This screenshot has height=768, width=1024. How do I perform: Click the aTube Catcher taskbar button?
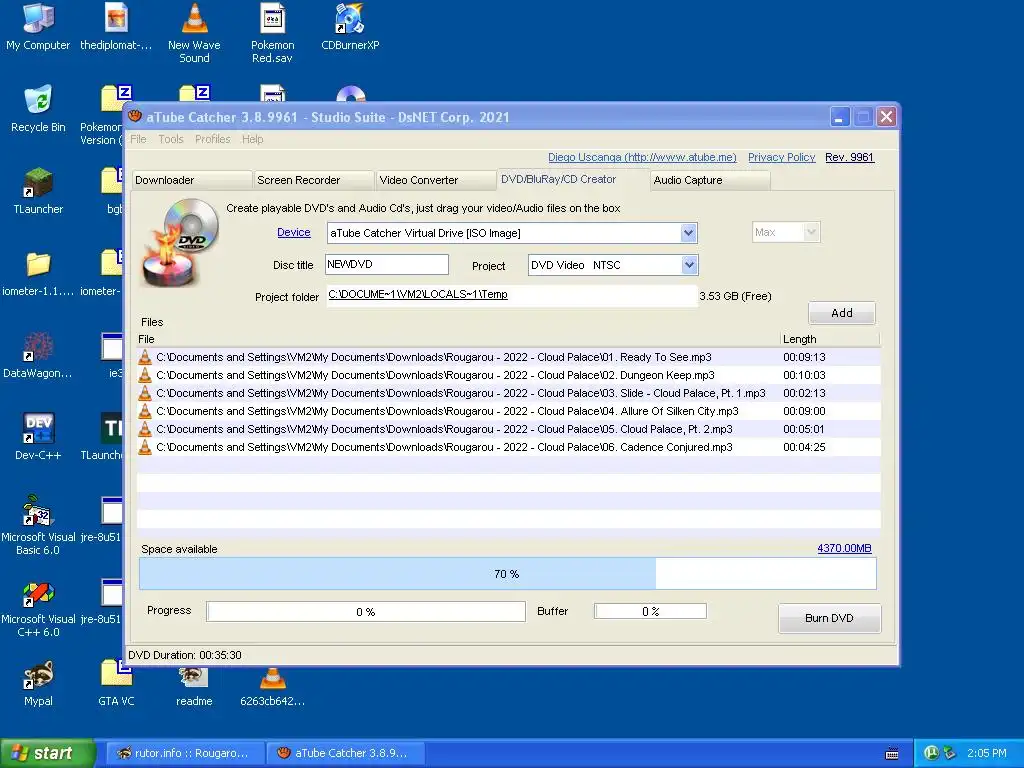(x=345, y=753)
